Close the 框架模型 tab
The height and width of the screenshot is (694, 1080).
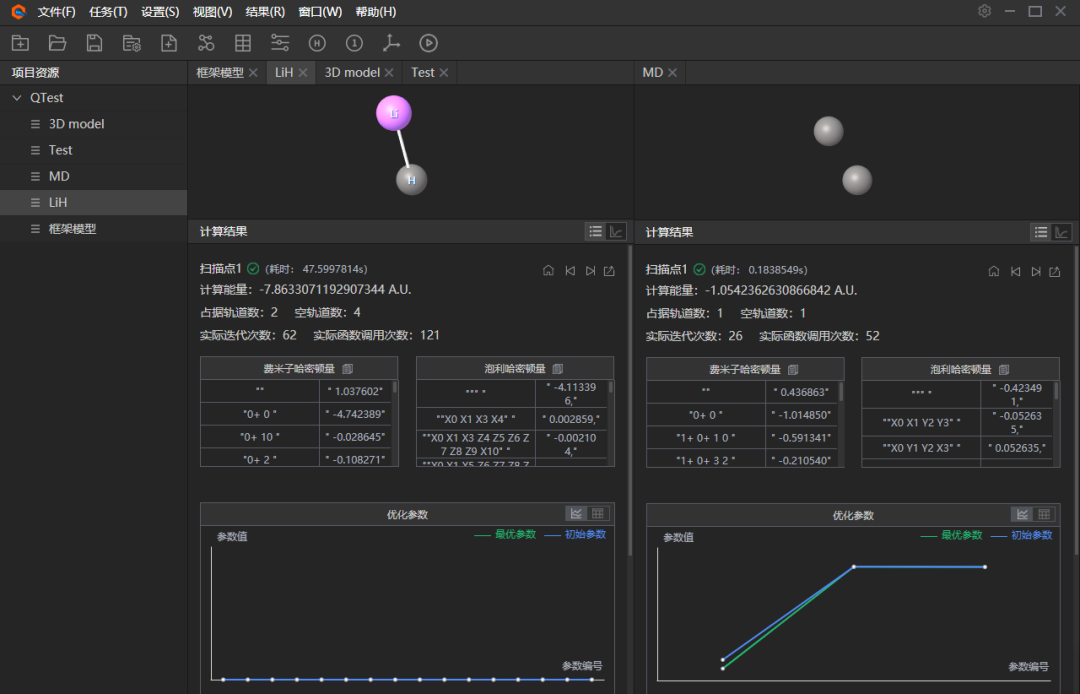[253, 72]
